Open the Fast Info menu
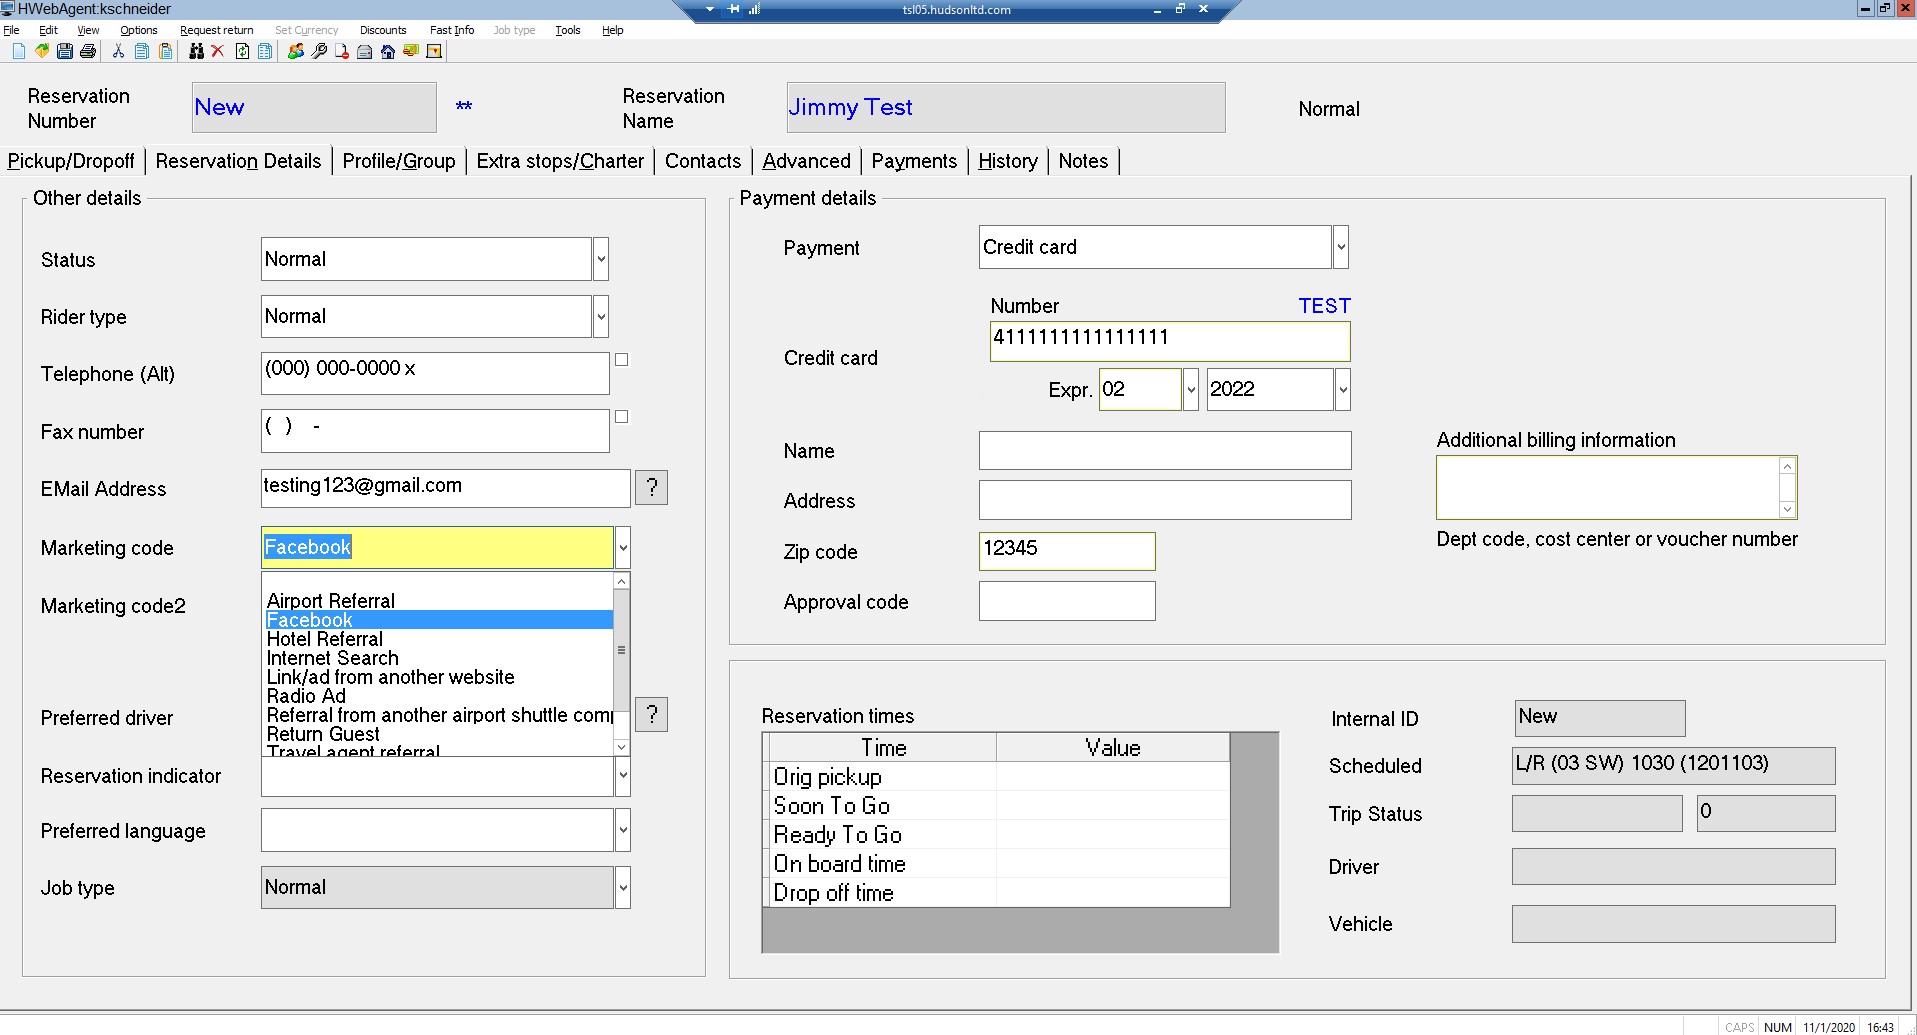 point(451,30)
